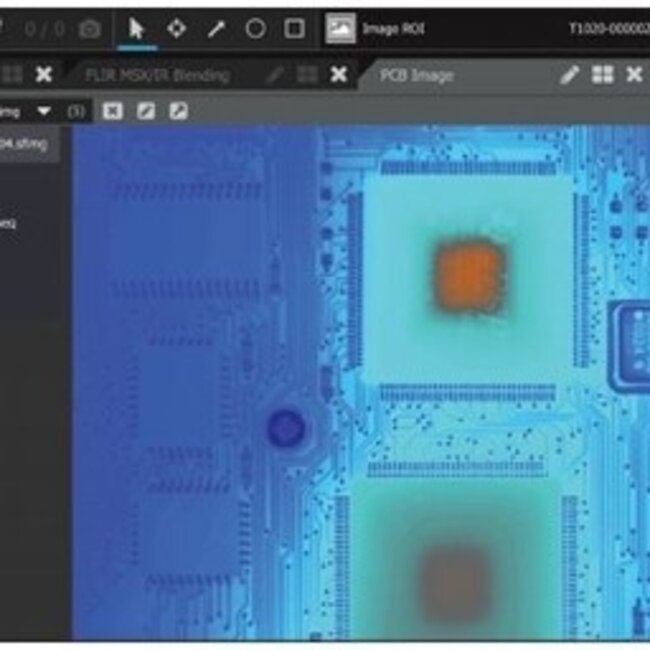The image size is (650, 650).
Task: Click the boxed X remove icon
Action: pos(113,111)
